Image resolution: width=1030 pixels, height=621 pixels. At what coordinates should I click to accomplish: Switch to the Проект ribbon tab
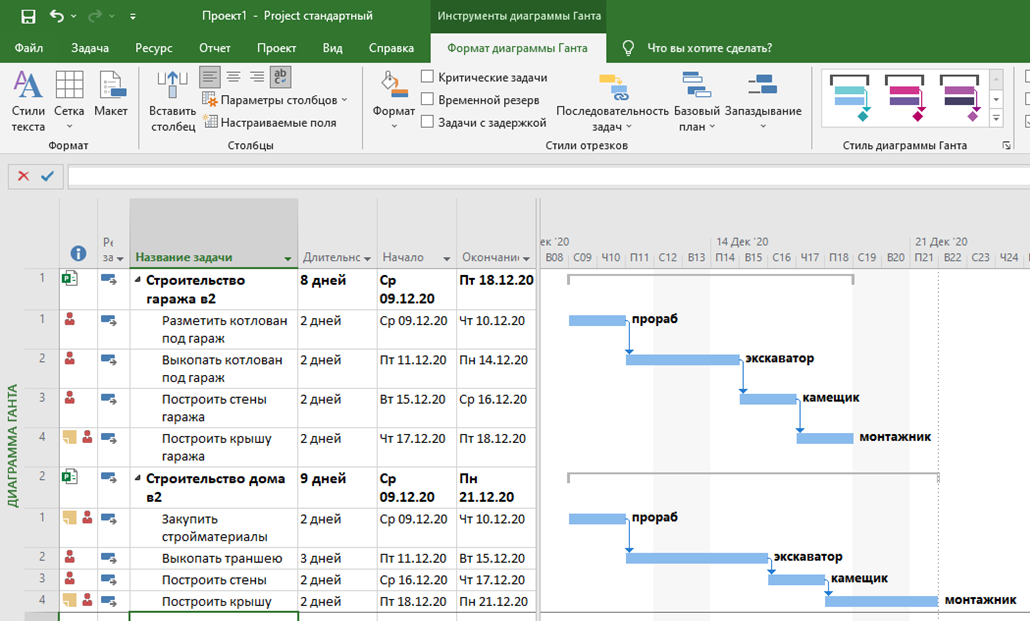tap(277, 48)
